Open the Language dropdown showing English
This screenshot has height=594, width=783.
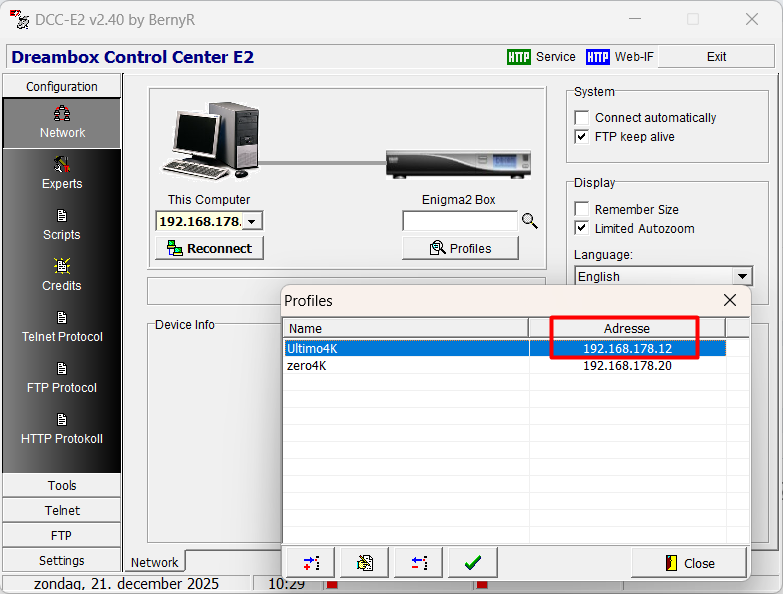(742, 277)
